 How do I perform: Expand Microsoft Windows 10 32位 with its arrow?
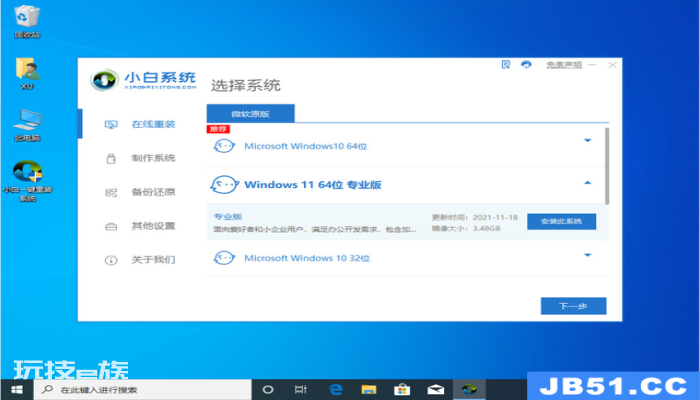[x=588, y=255]
